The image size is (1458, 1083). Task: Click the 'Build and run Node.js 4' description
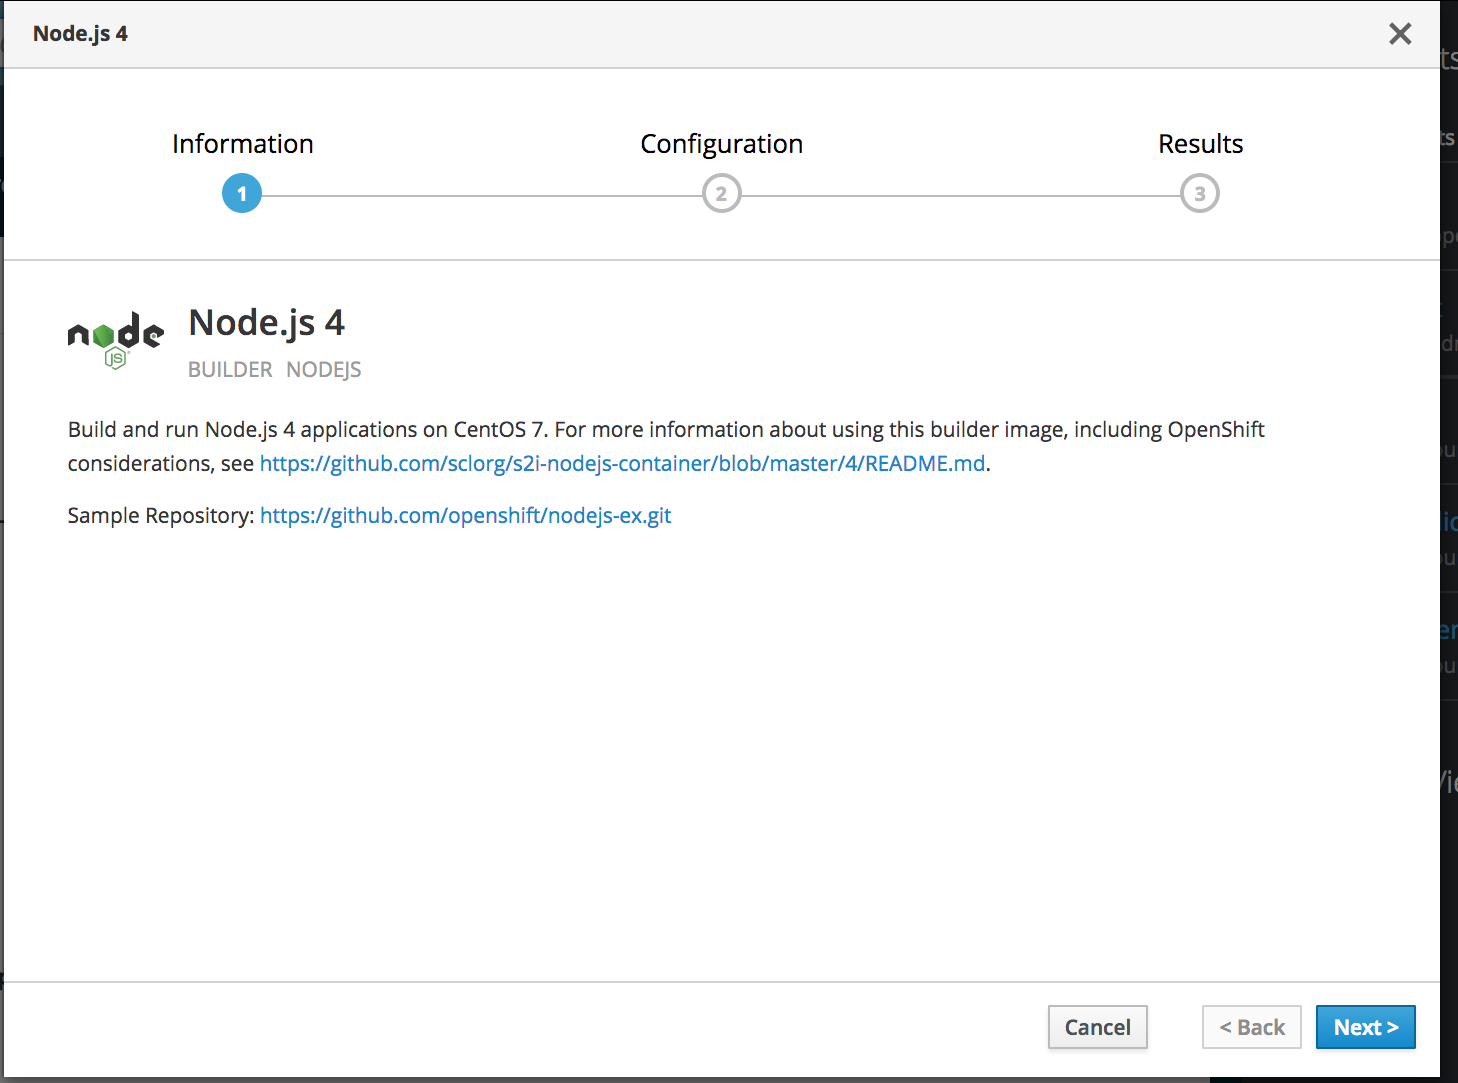666,447
